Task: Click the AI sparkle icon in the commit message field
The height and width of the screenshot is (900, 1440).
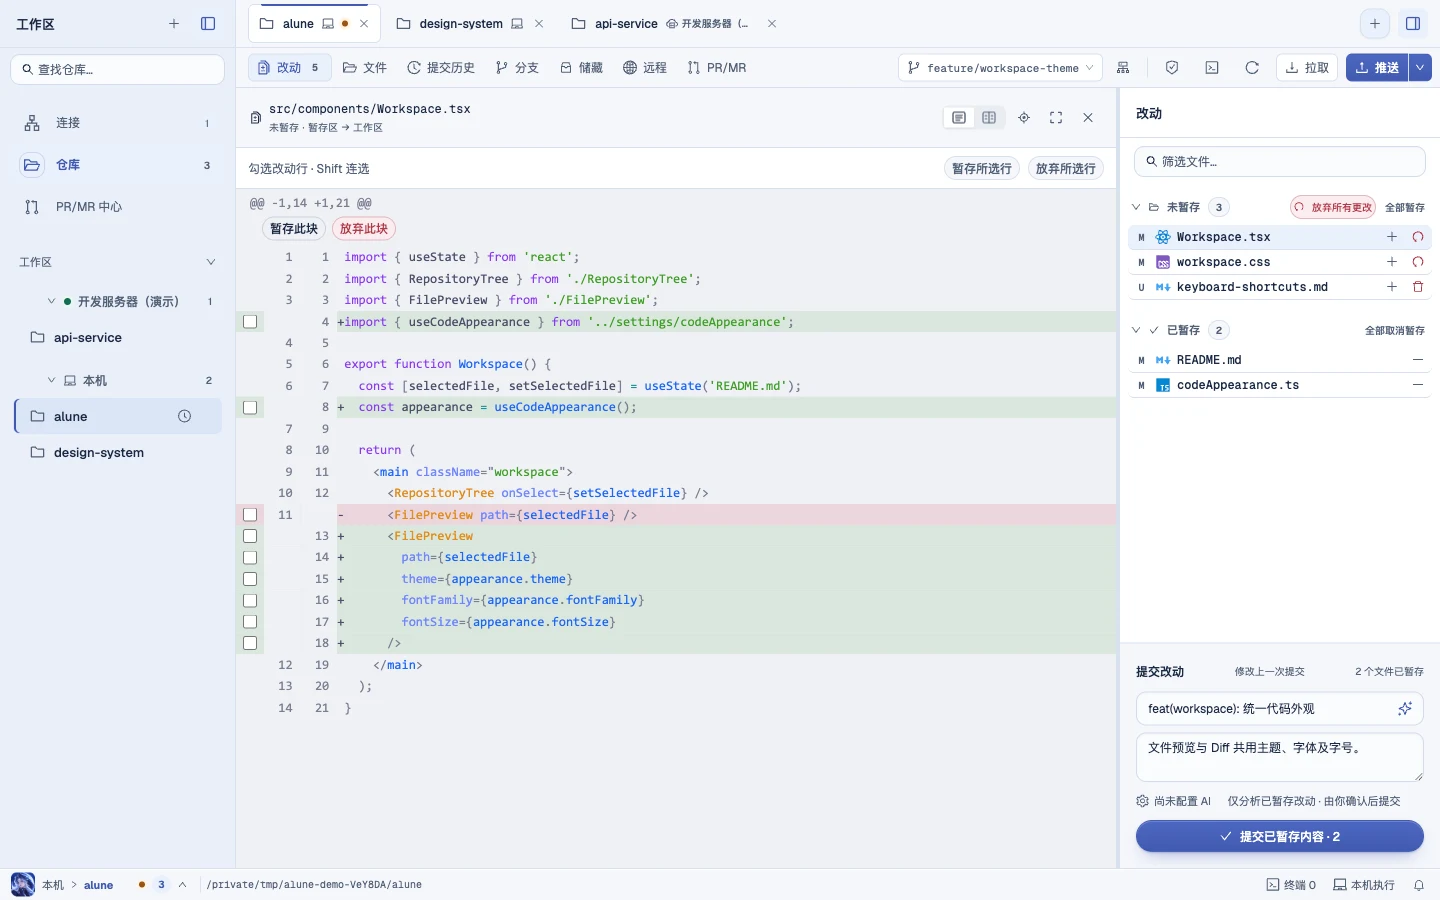Action: pos(1405,709)
